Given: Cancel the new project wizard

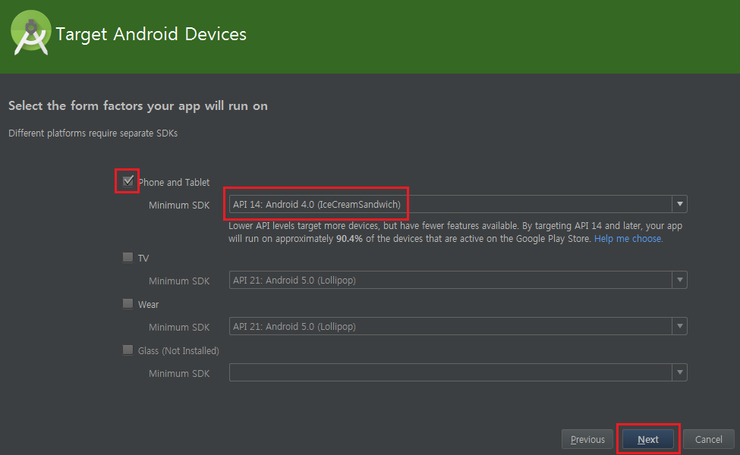Looking at the screenshot, I should [708, 439].
